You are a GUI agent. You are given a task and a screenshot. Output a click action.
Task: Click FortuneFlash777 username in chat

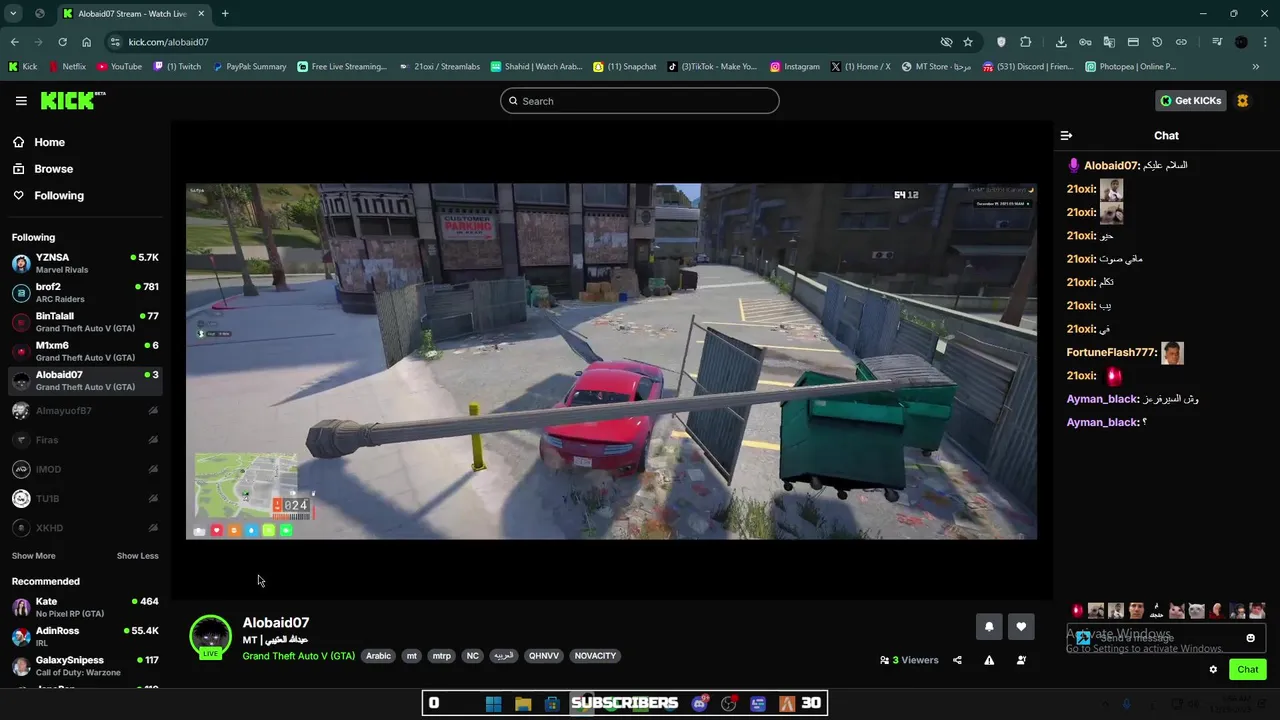pos(1112,353)
